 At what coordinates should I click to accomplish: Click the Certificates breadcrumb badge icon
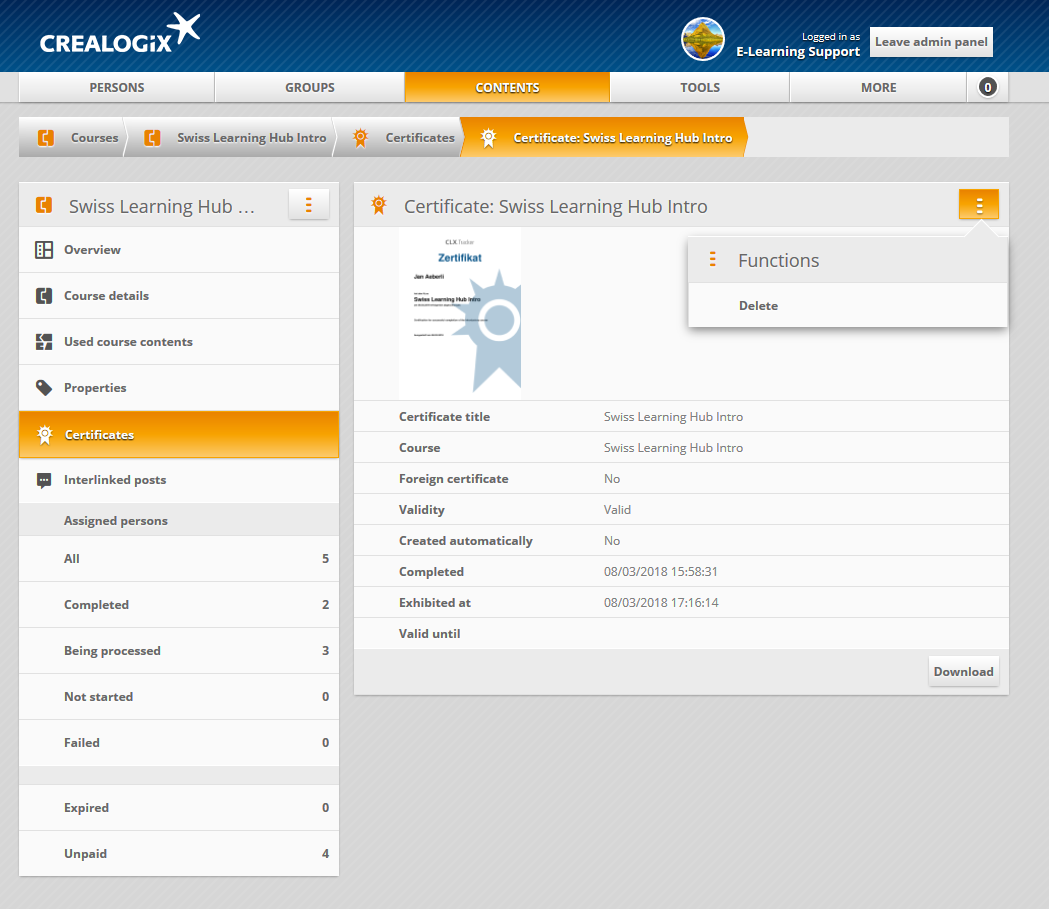coord(361,138)
